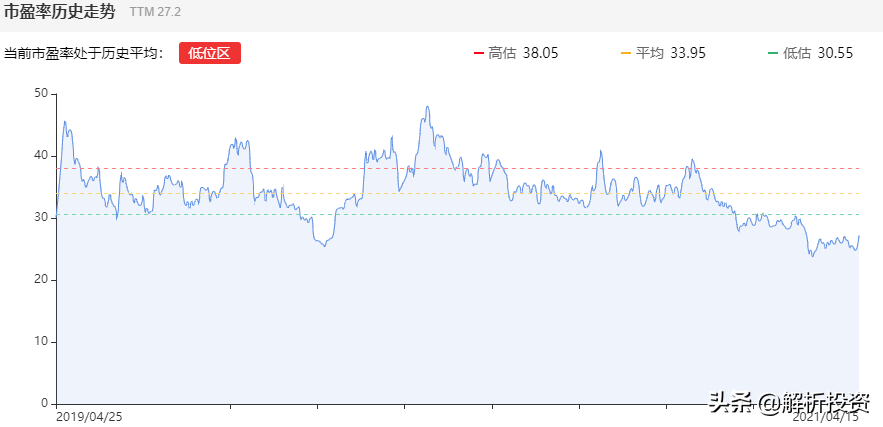Click the orange 平均 legend dash marker
883x427 pixels.
(626, 53)
